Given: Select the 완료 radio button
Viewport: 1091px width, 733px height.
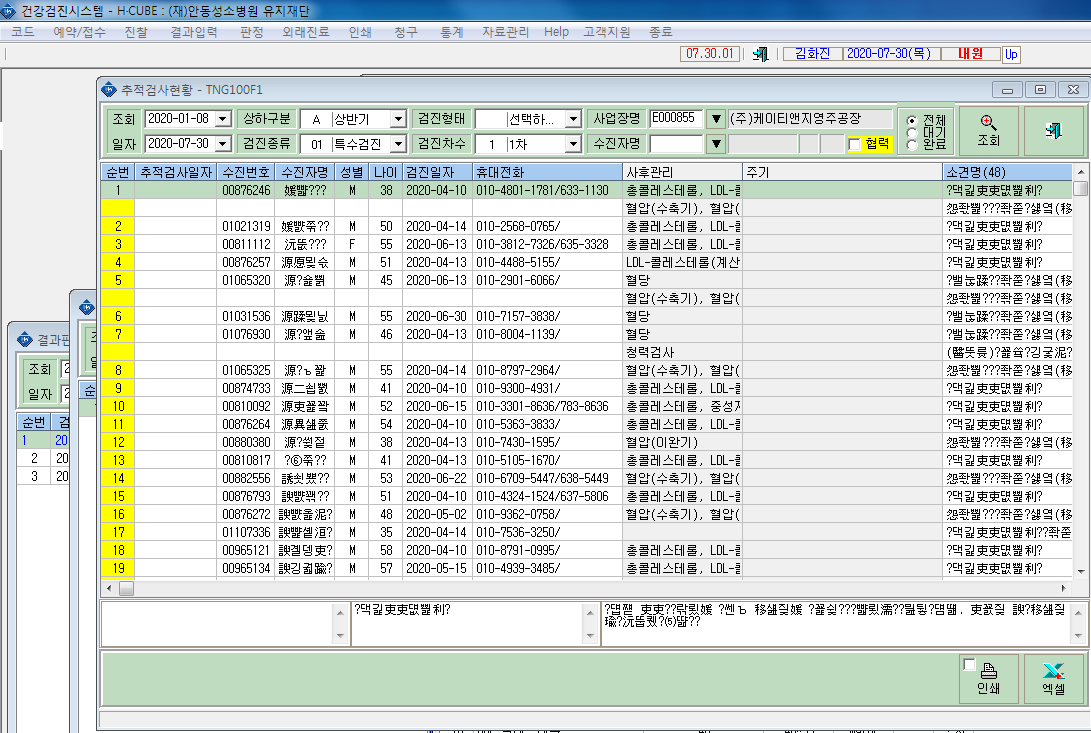Looking at the screenshot, I should 912,144.
